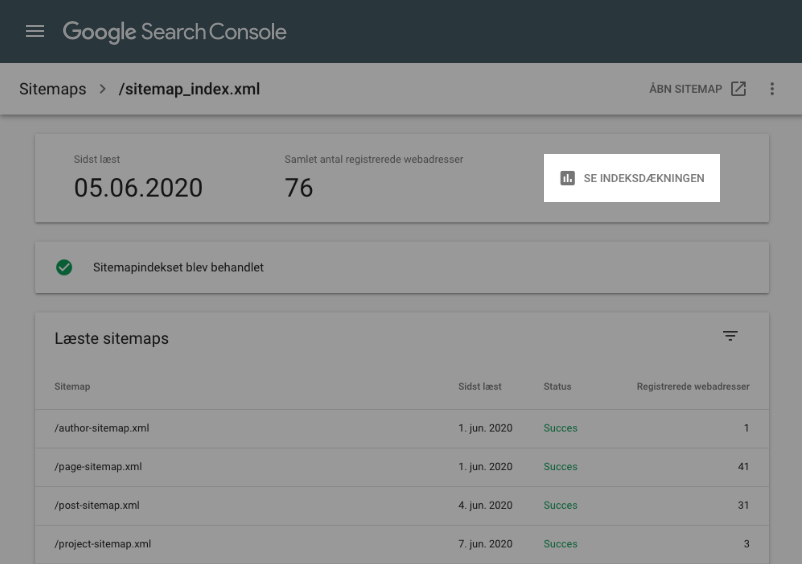Click the 05.06.2020 last read date
802x564 pixels.
point(138,188)
